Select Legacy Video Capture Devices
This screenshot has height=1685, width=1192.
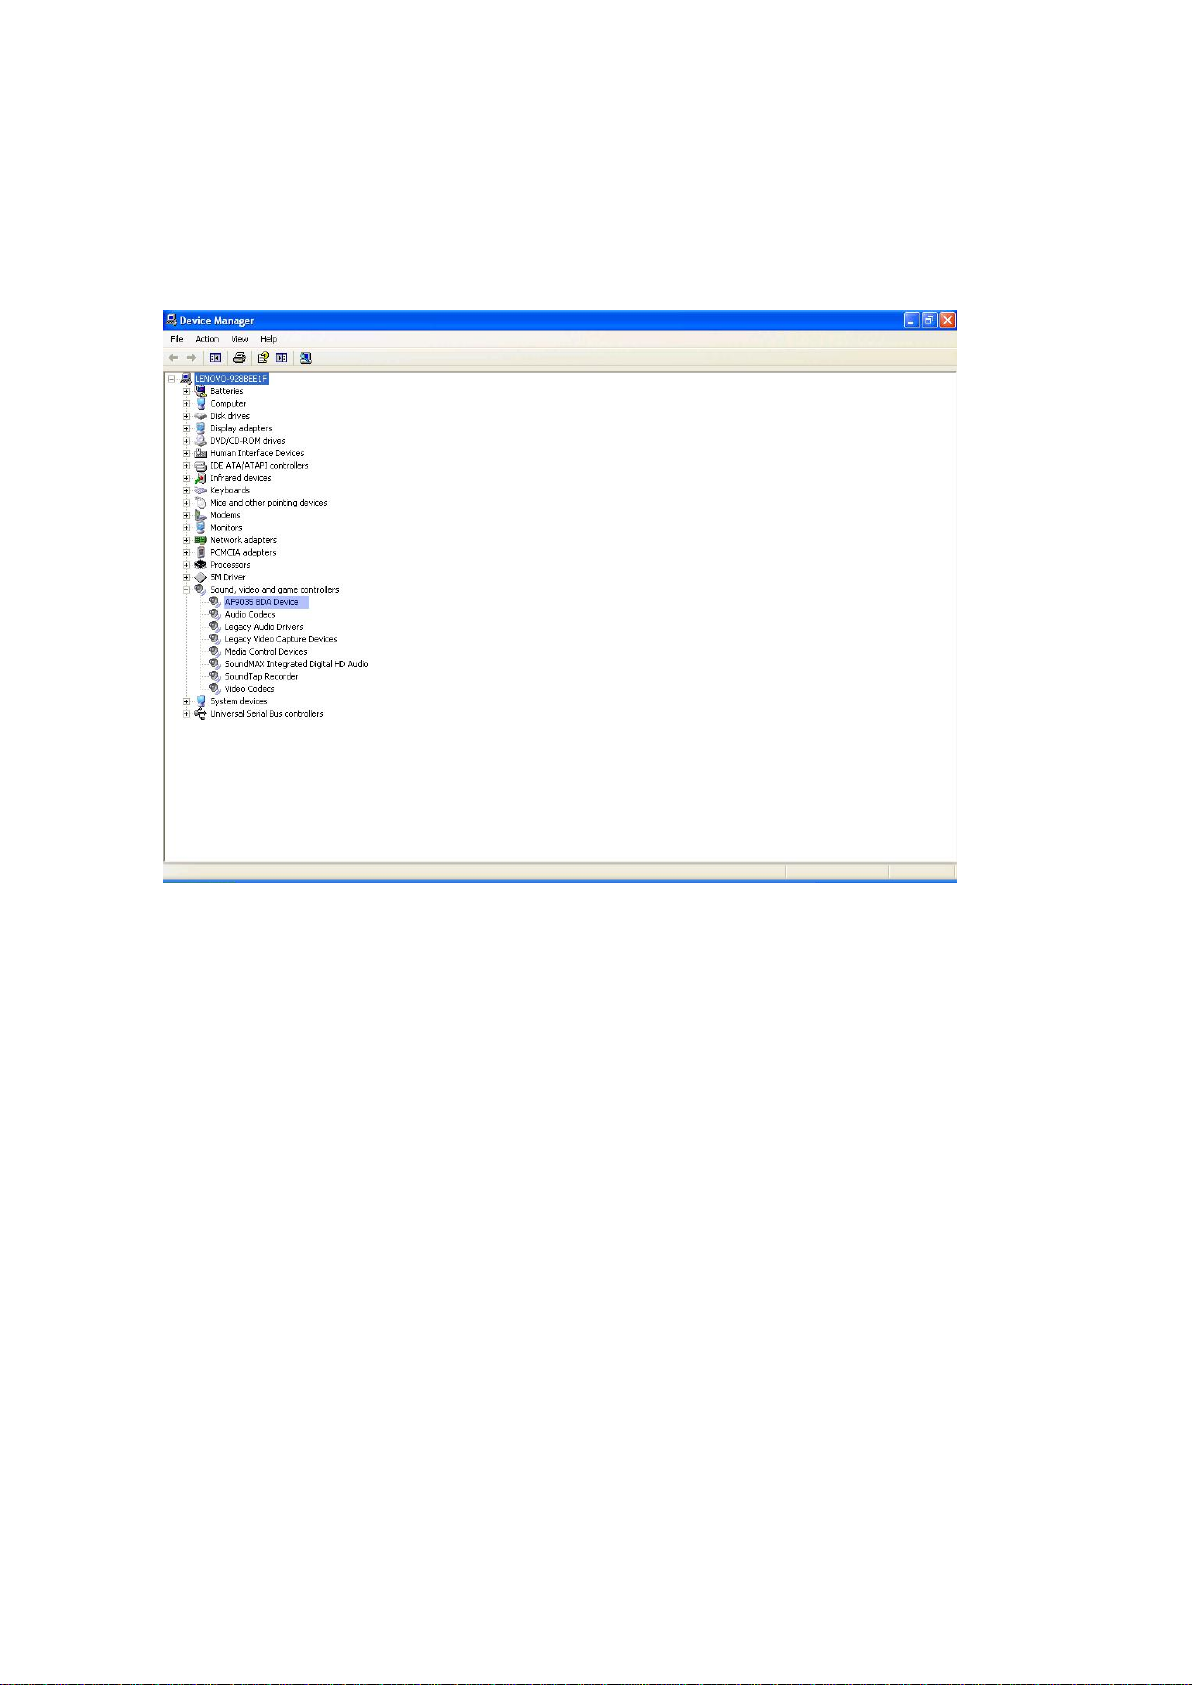coord(281,639)
